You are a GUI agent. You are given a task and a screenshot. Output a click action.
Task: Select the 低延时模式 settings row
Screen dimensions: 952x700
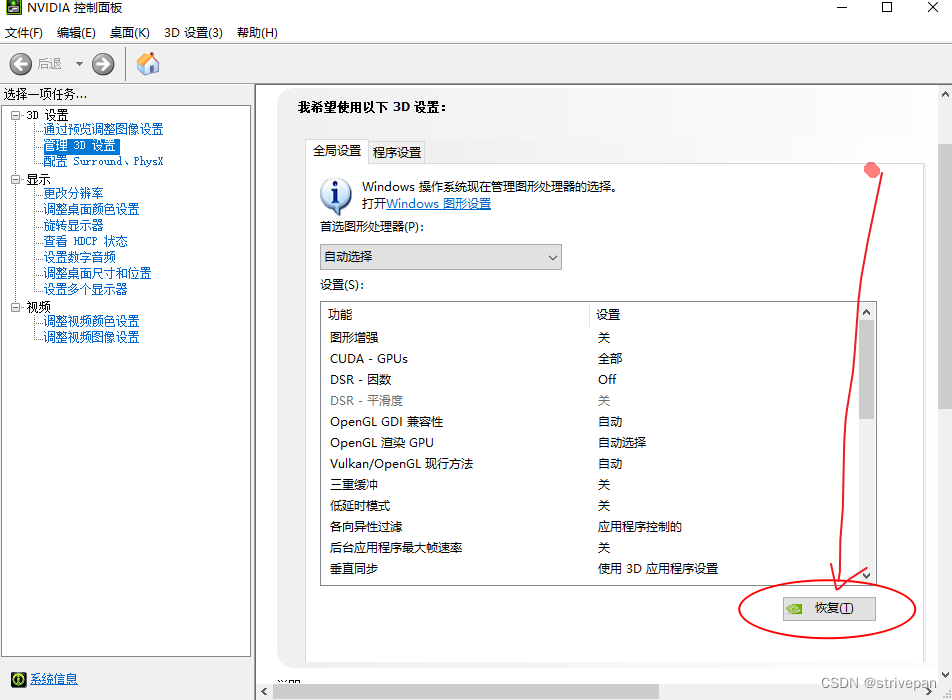590,506
